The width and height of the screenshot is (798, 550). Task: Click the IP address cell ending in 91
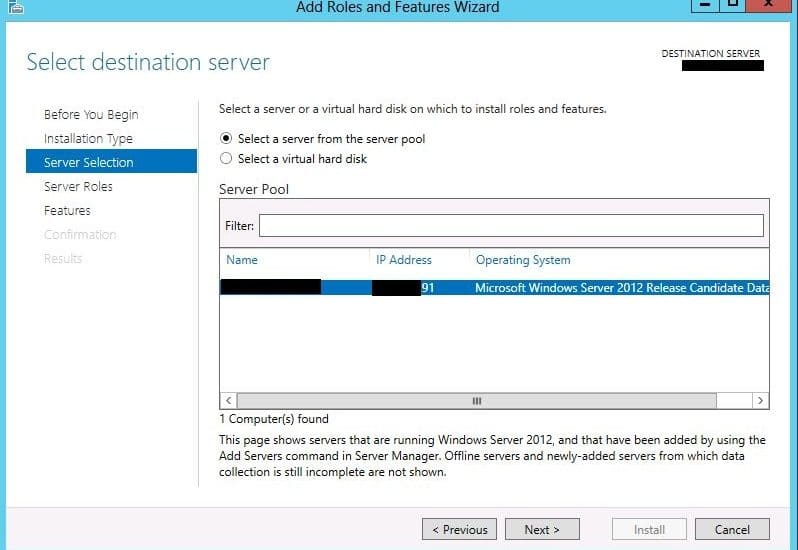click(x=403, y=287)
